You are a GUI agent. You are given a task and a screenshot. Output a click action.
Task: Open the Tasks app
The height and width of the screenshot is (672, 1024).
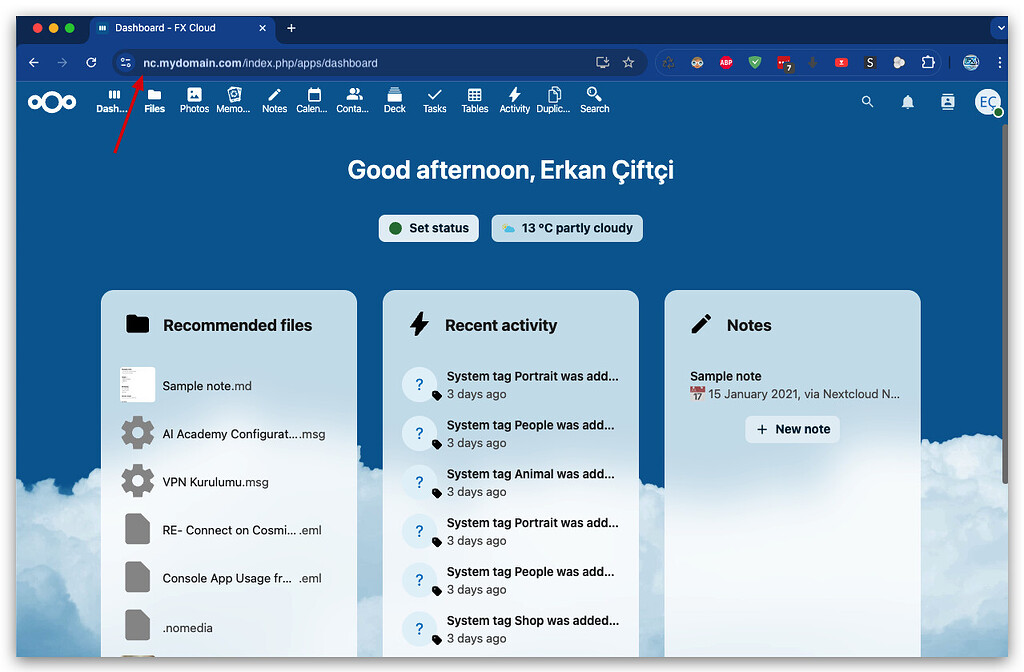coord(434,100)
